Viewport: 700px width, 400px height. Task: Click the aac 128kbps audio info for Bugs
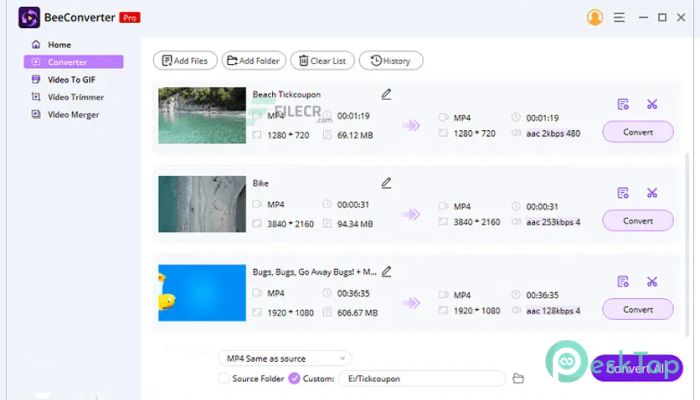coord(553,311)
